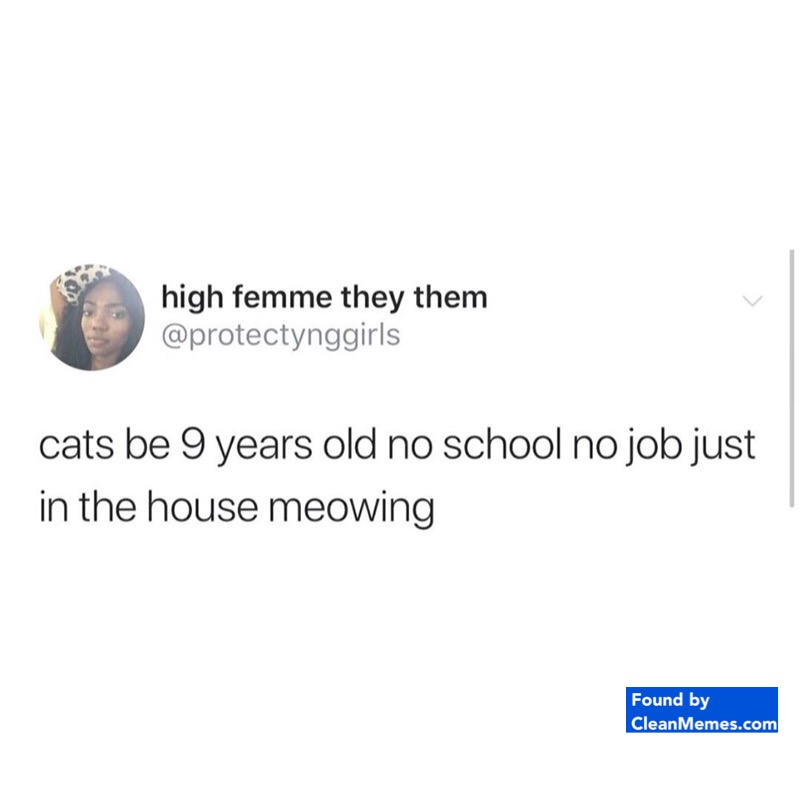The height and width of the screenshot is (800, 800).
Task: Click the word cats in the tweet
Action: coord(76,445)
